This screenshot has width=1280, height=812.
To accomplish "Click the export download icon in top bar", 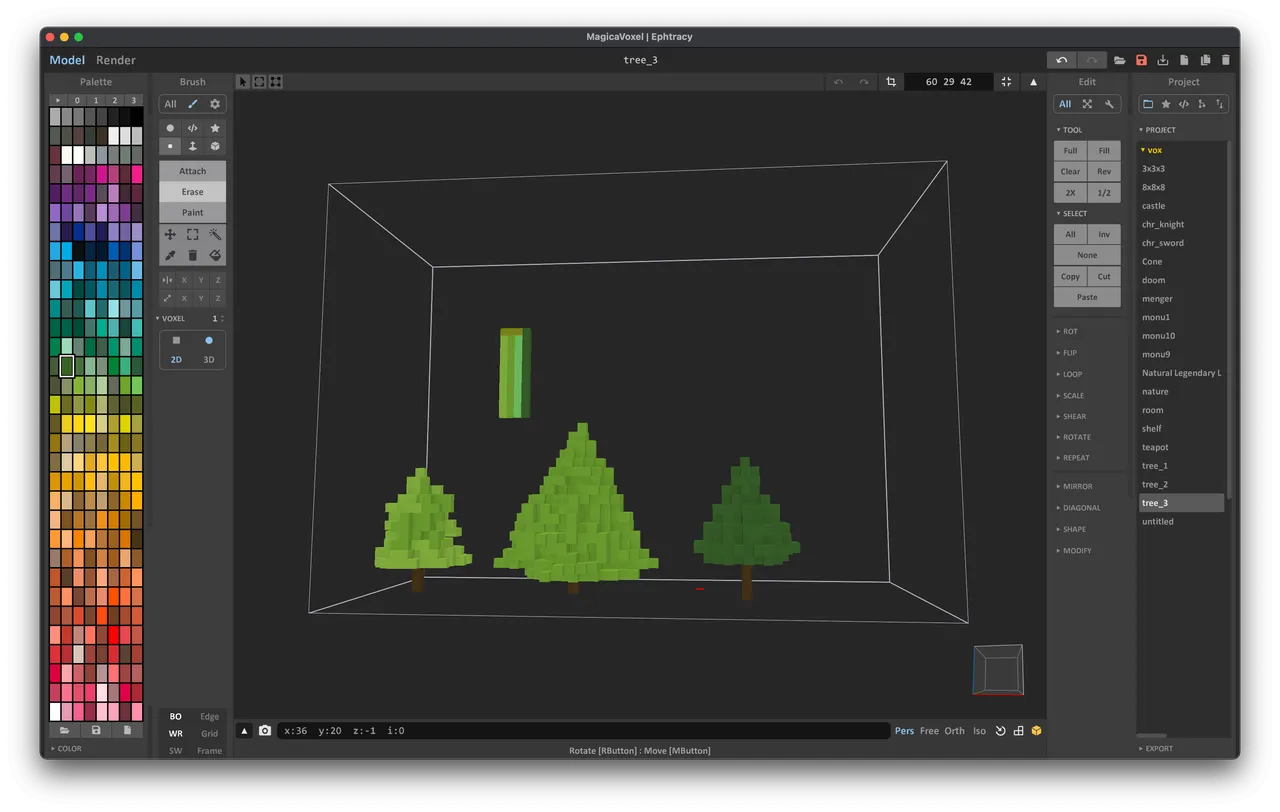I will (x=1162, y=60).
